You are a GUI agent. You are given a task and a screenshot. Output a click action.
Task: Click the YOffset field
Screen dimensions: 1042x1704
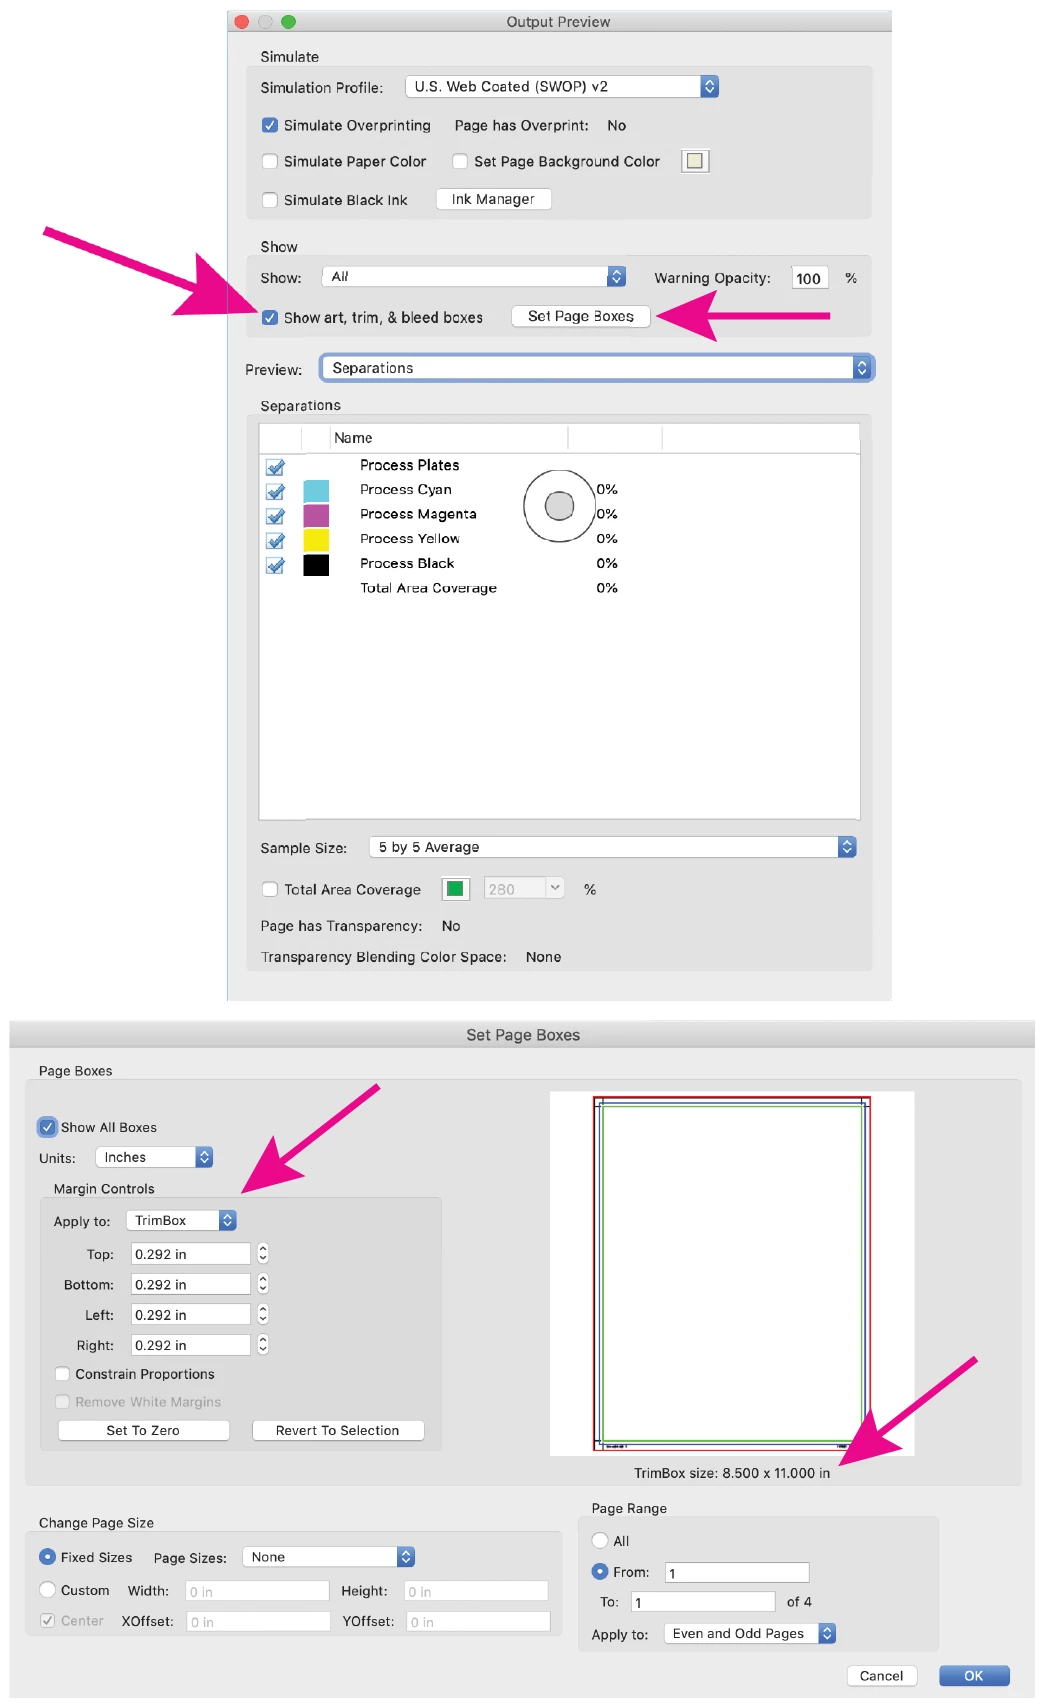[x=478, y=1621]
